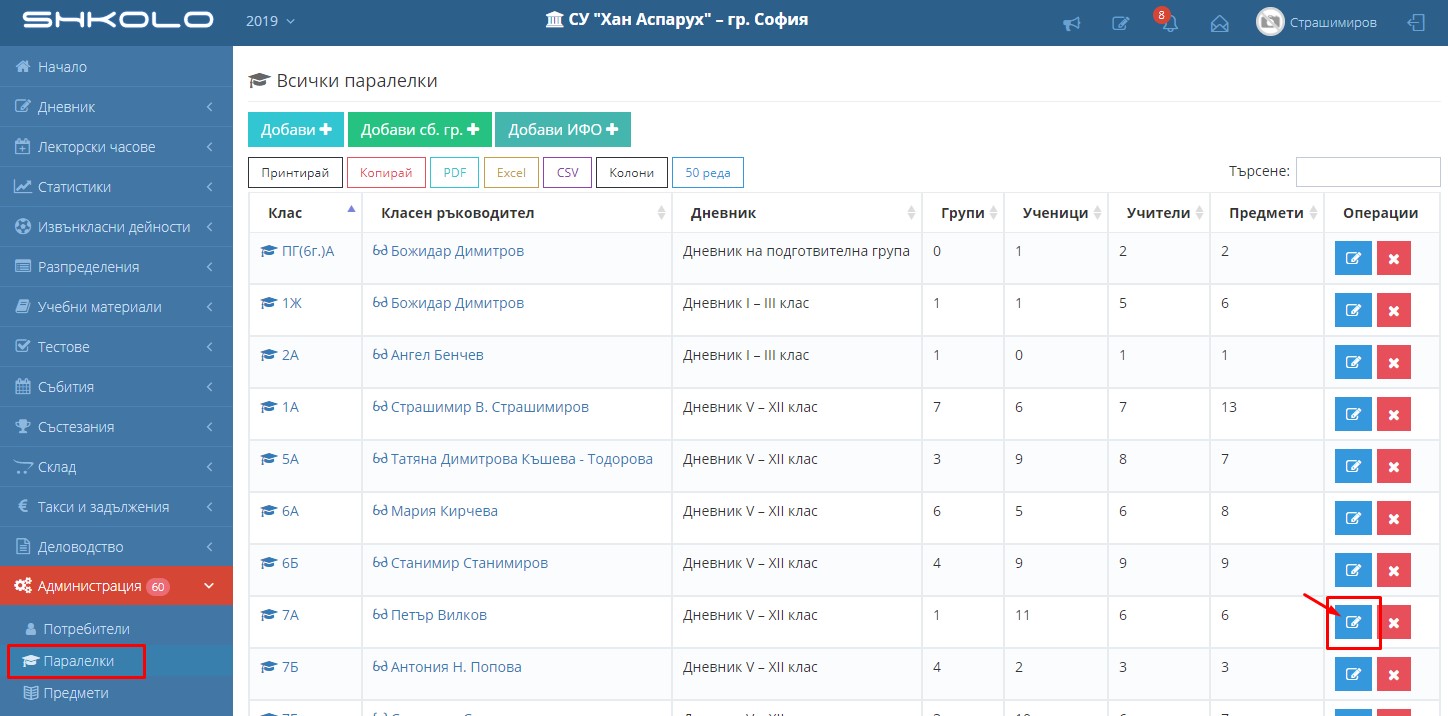Edit the 1Ж class row

pos(1354,310)
